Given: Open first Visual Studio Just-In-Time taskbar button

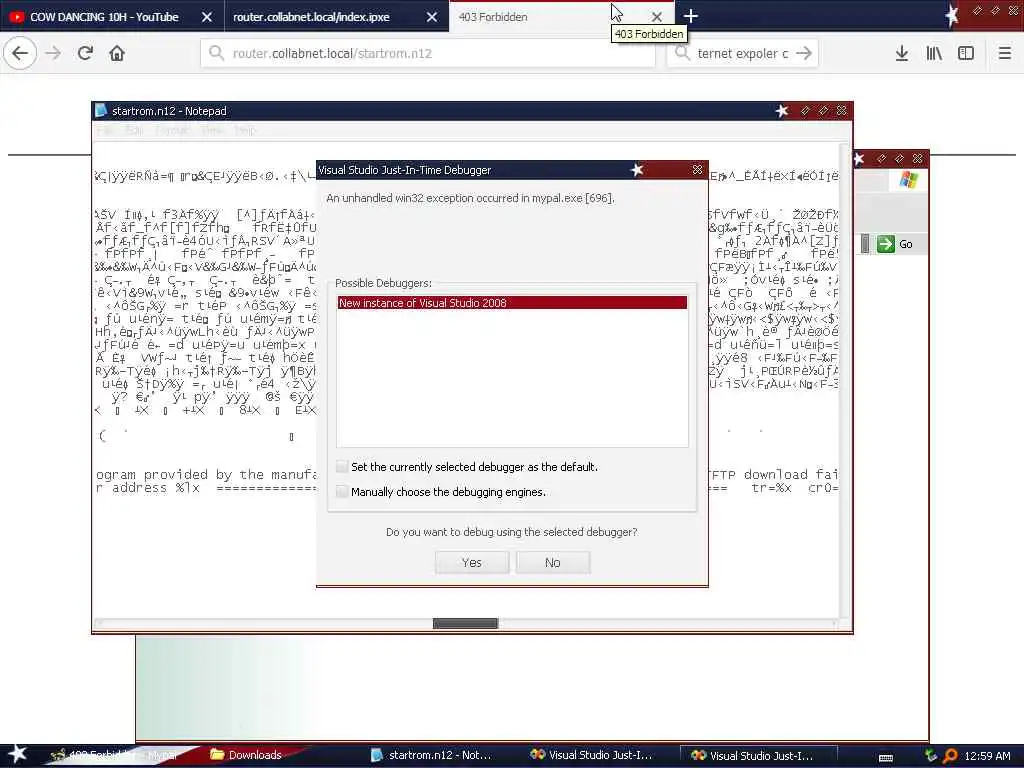Looking at the screenshot, I should [592, 755].
